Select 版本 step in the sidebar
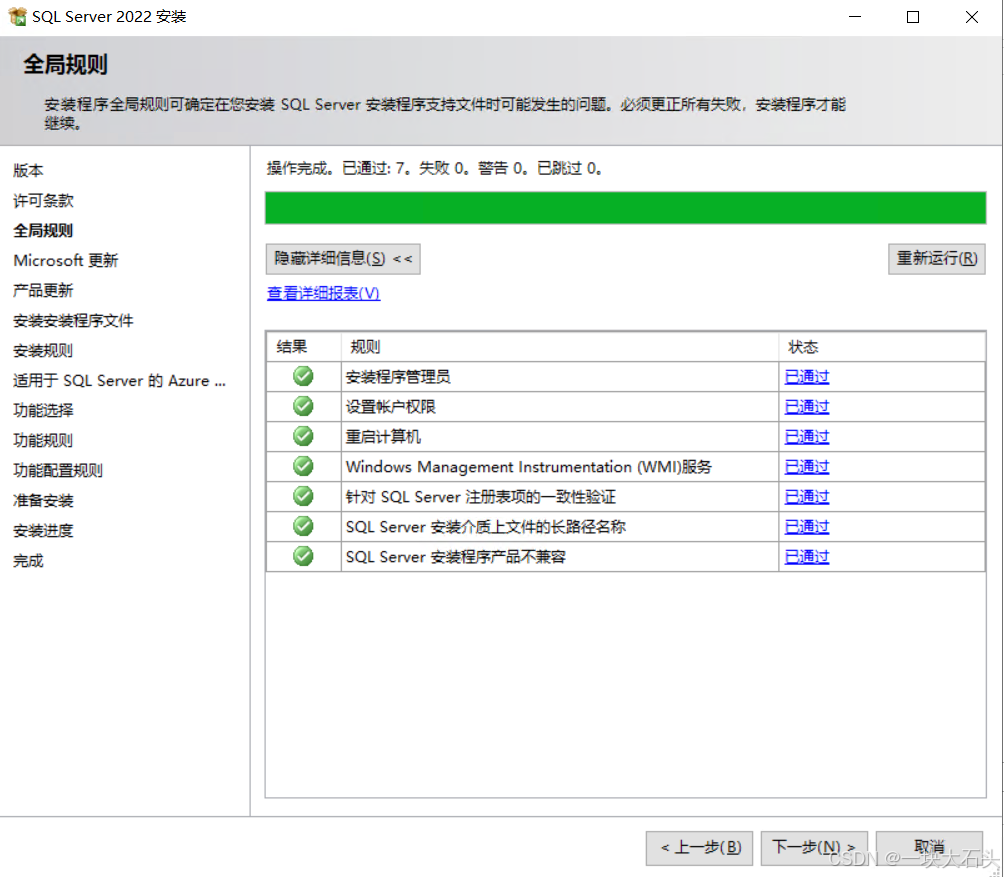The image size is (1004, 877). click(28, 170)
